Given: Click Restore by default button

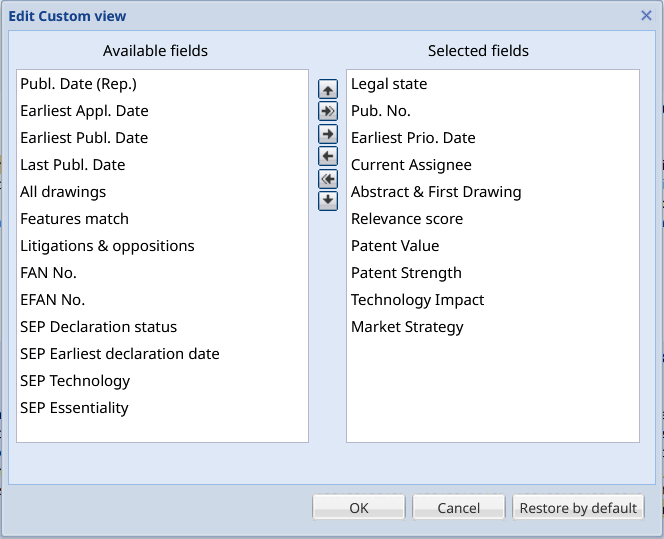Looking at the screenshot, I should pyautogui.click(x=578, y=508).
